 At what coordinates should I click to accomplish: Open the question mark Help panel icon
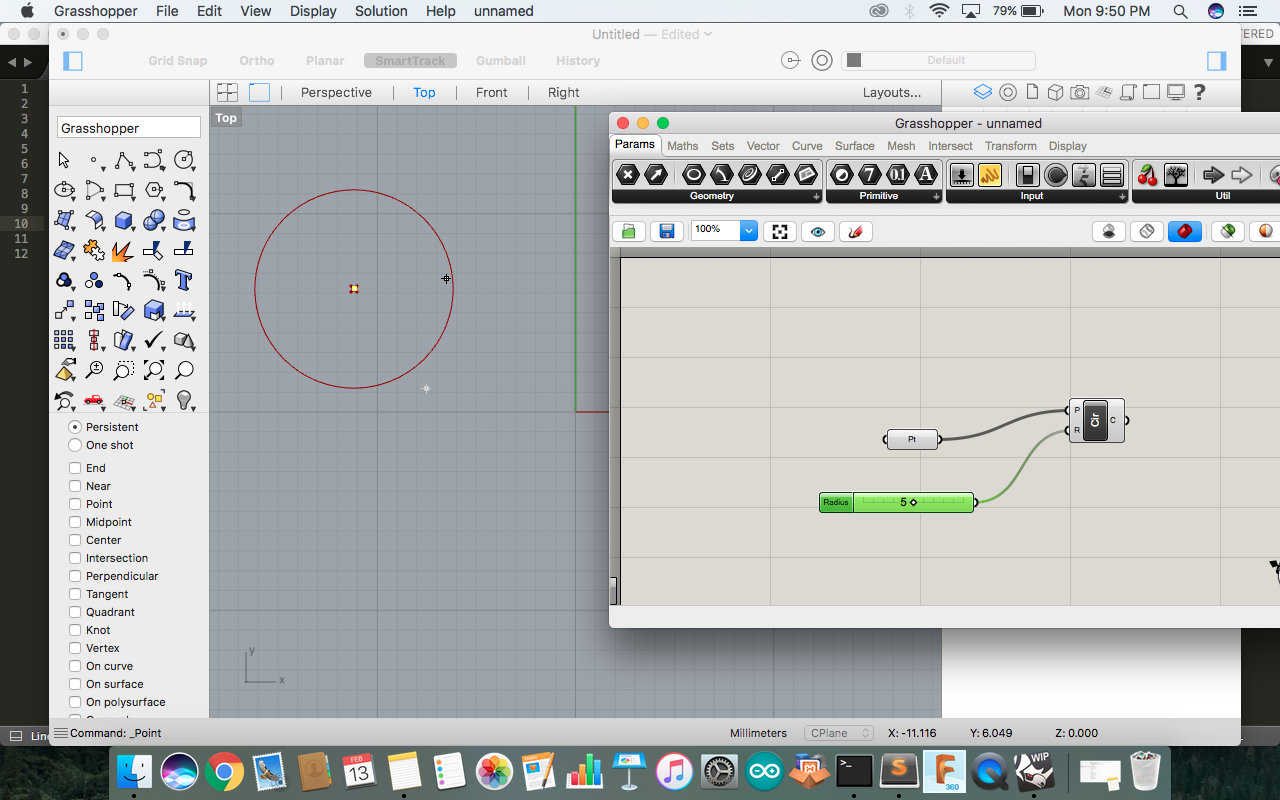point(1200,92)
